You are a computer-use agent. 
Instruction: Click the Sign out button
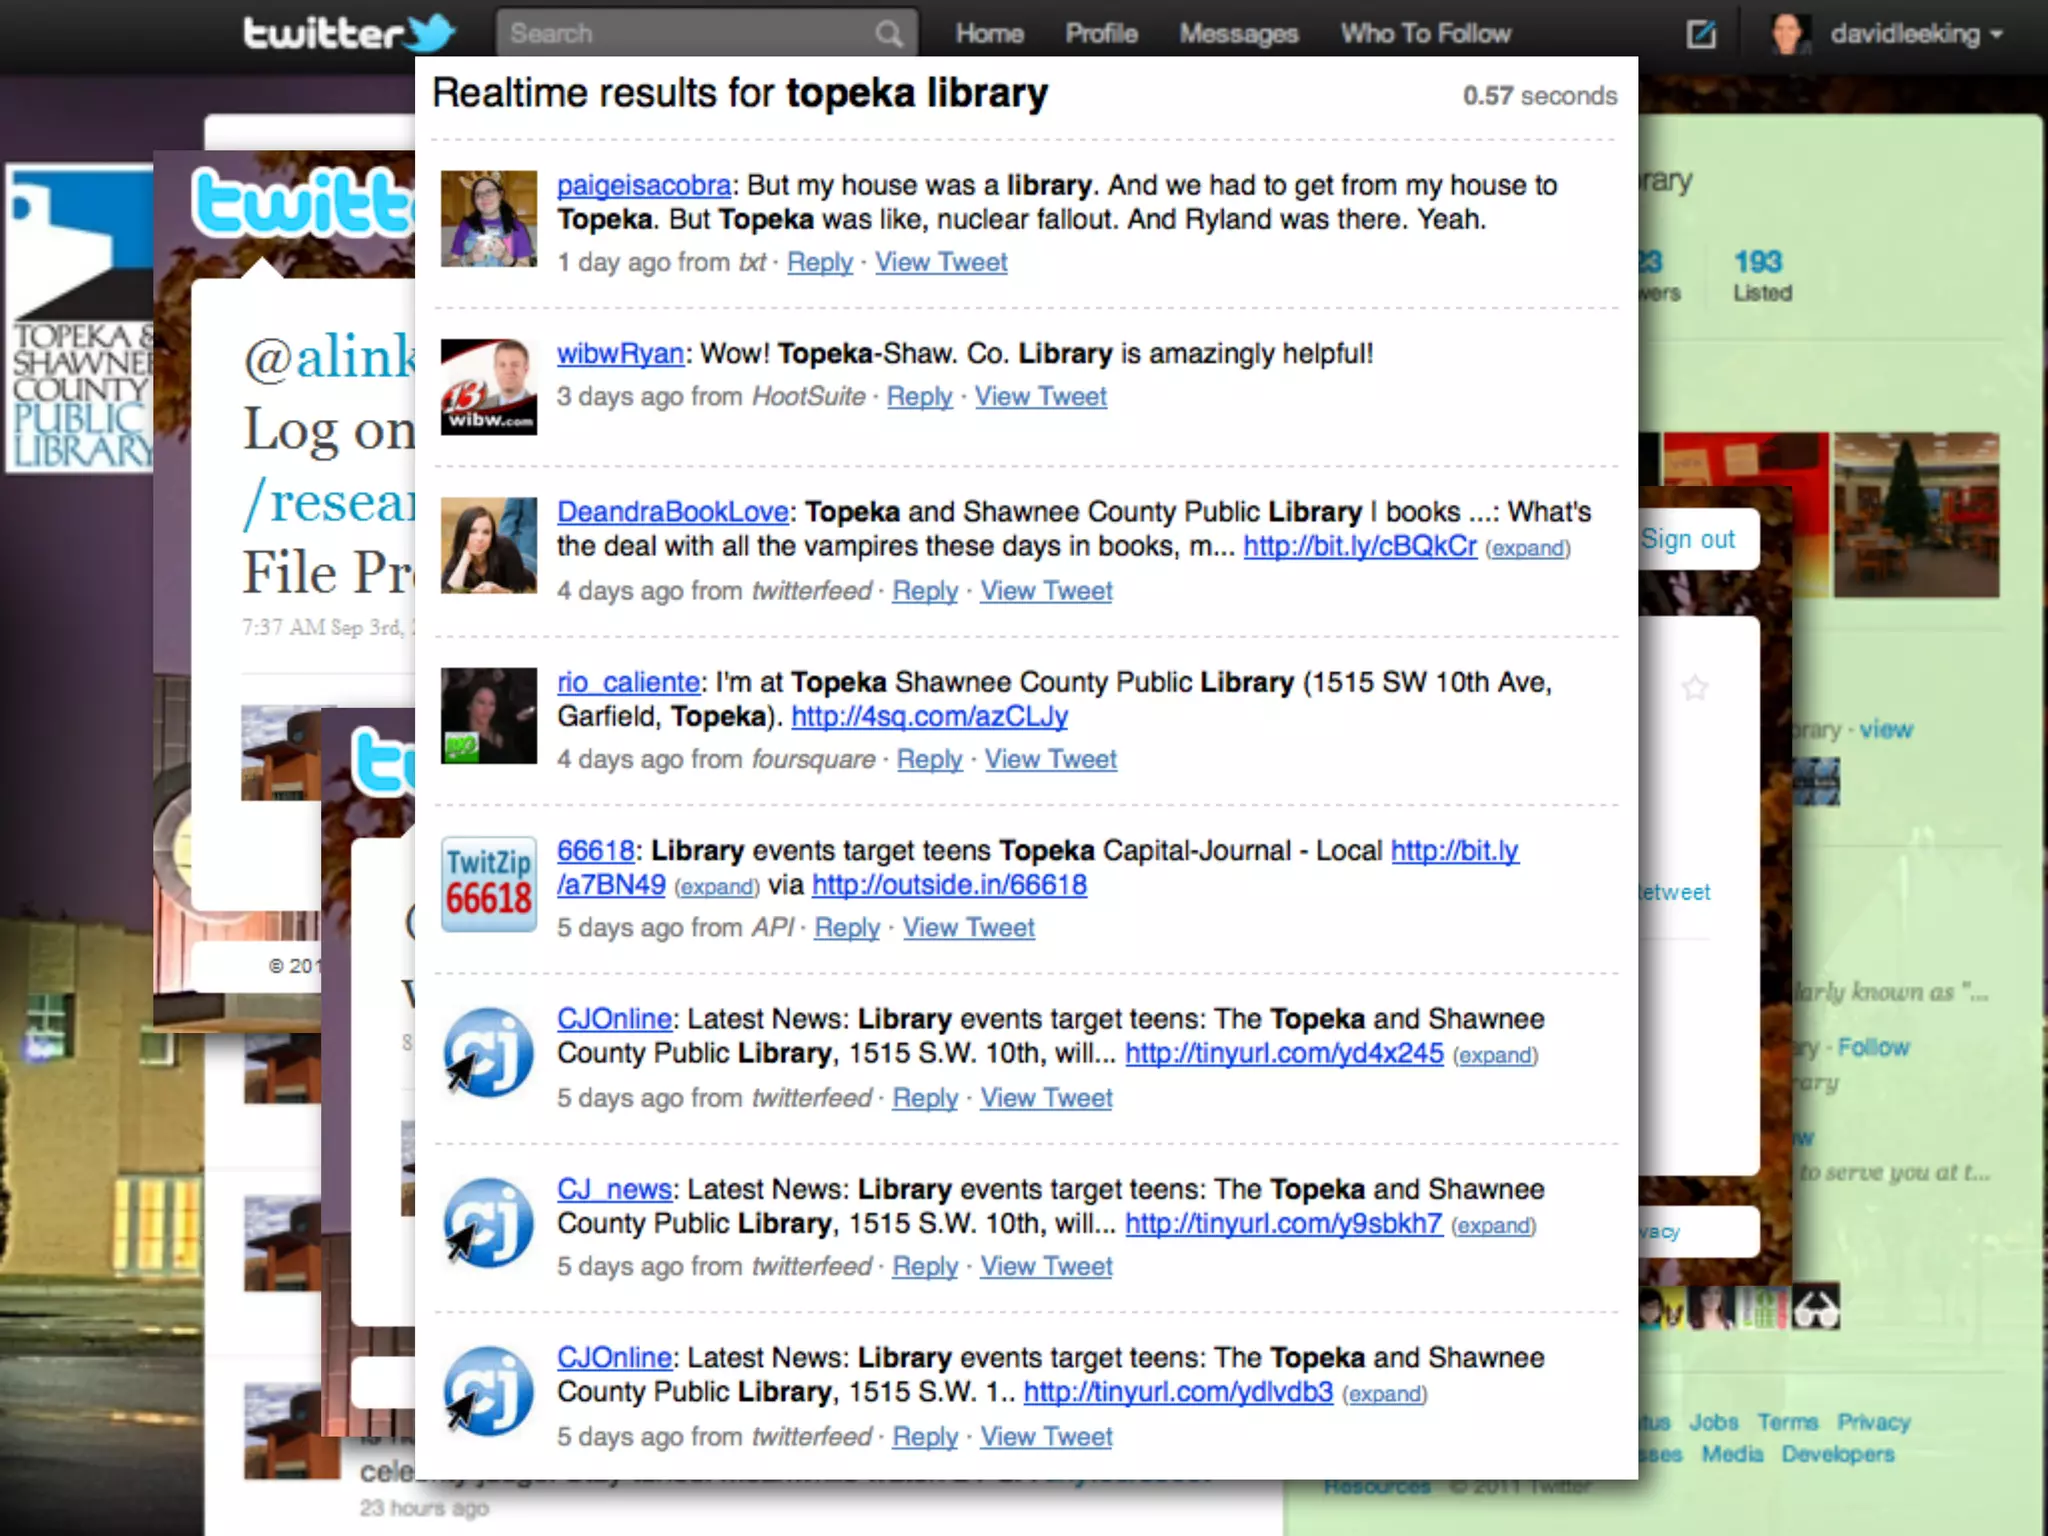click(x=1688, y=540)
